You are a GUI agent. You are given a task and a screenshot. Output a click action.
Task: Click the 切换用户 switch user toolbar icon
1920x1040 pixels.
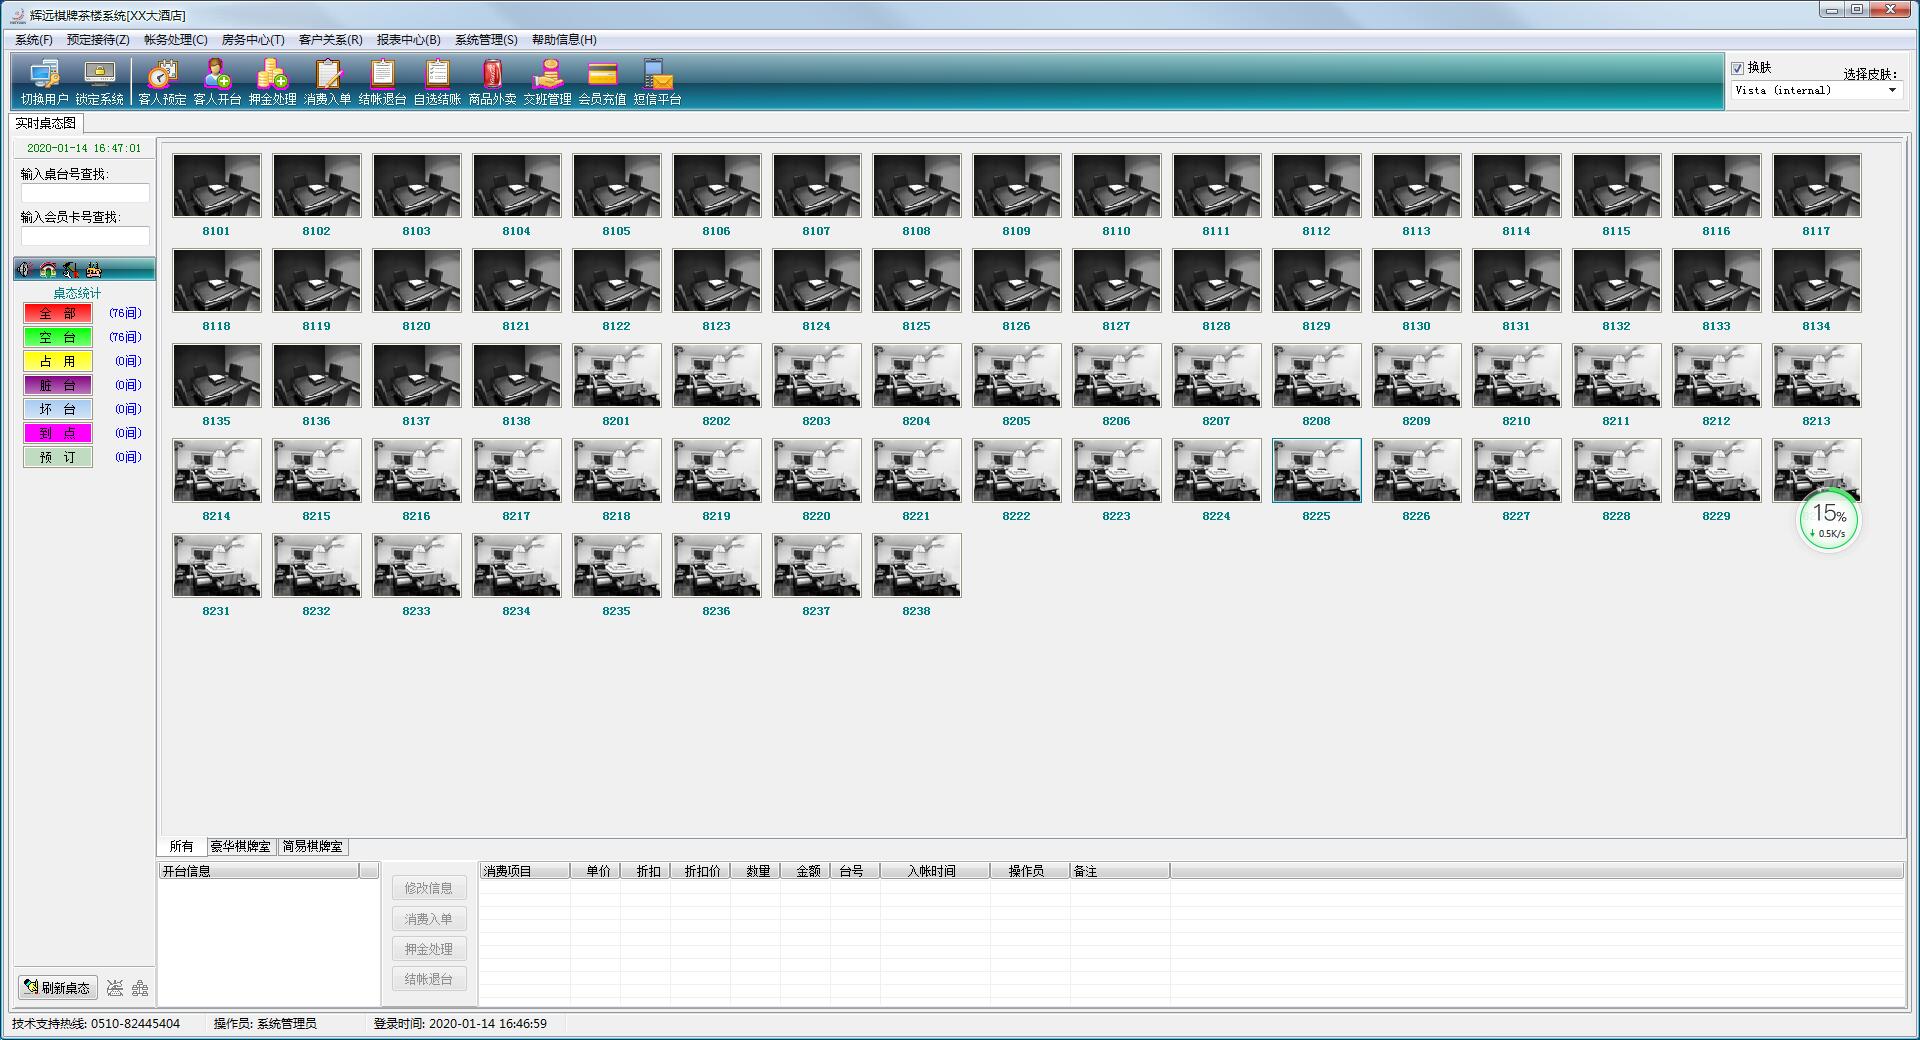(x=44, y=81)
